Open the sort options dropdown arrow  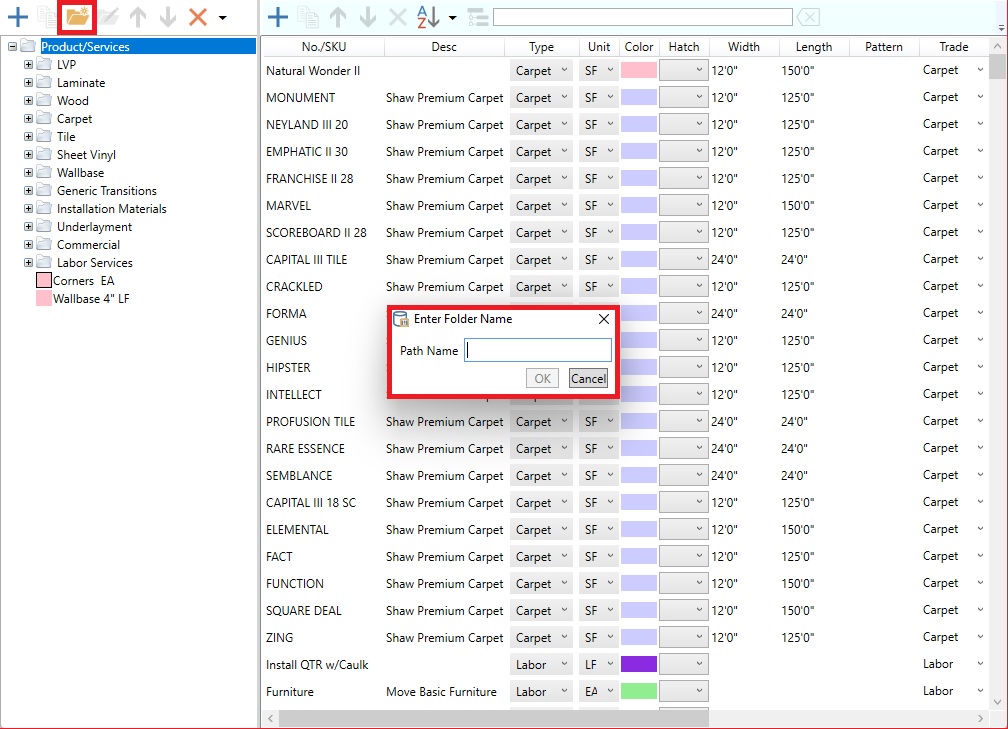point(452,16)
